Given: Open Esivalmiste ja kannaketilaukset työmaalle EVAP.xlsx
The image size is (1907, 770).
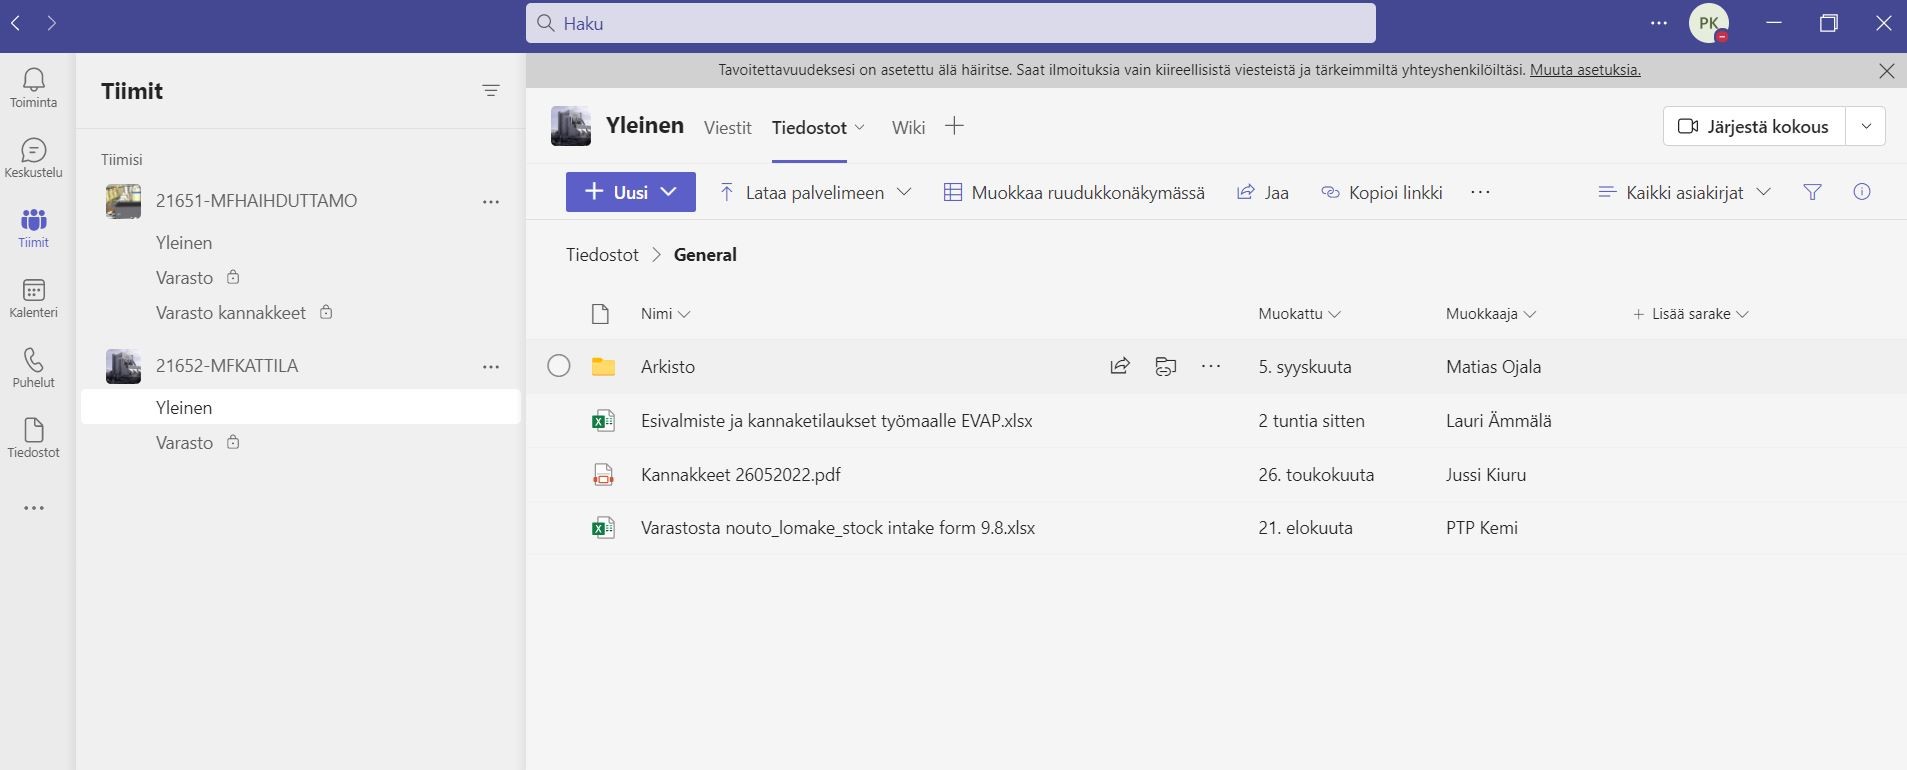Looking at the screenshot, I should 837,421.
